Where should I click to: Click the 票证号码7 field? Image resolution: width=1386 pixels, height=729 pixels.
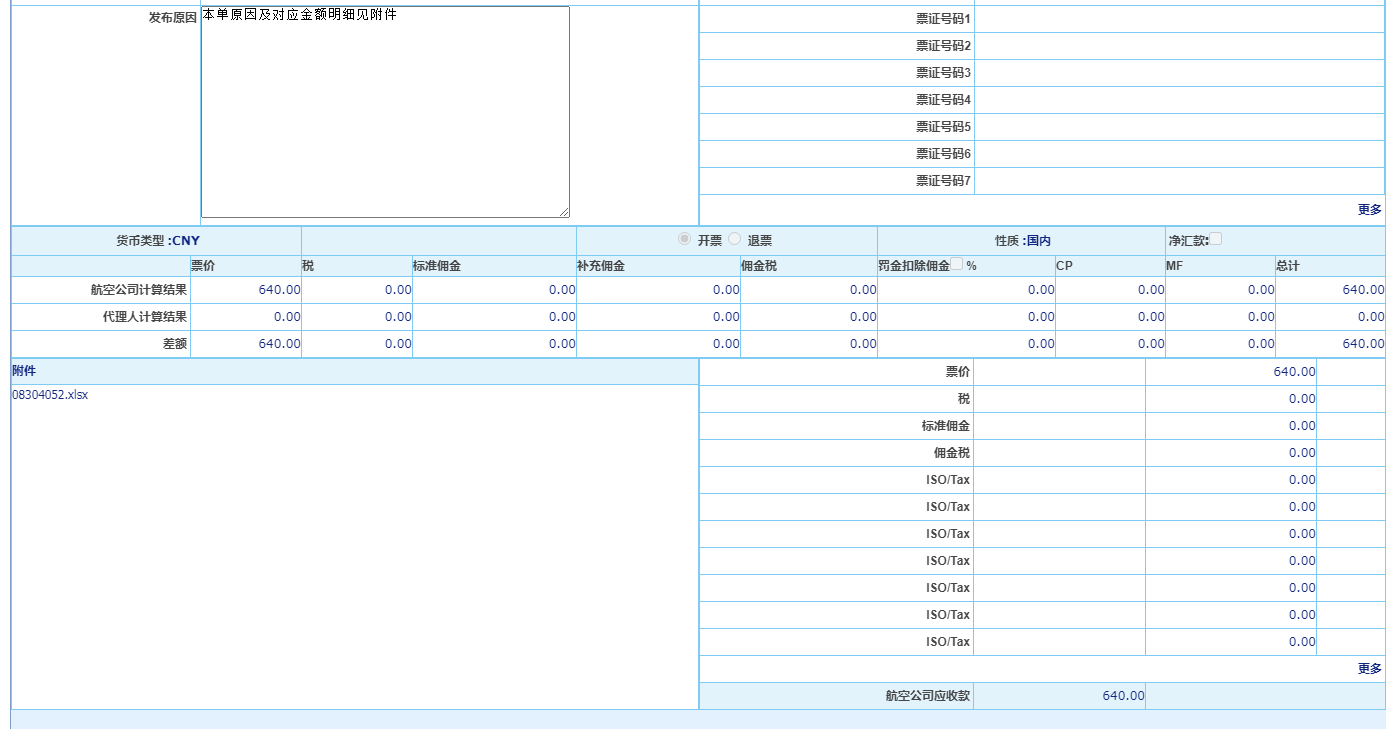coord(1179,181)
